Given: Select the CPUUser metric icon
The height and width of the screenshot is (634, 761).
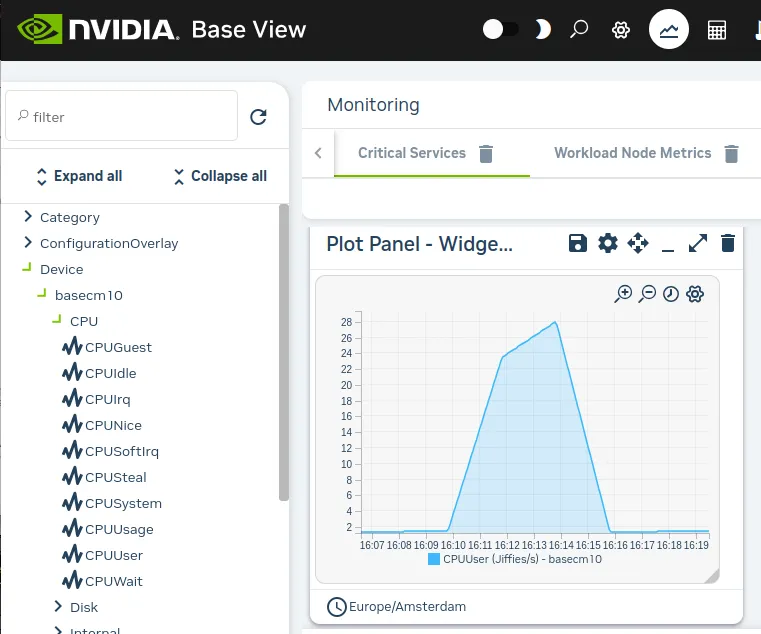Looking at the screenshot, I should (72, 555).
